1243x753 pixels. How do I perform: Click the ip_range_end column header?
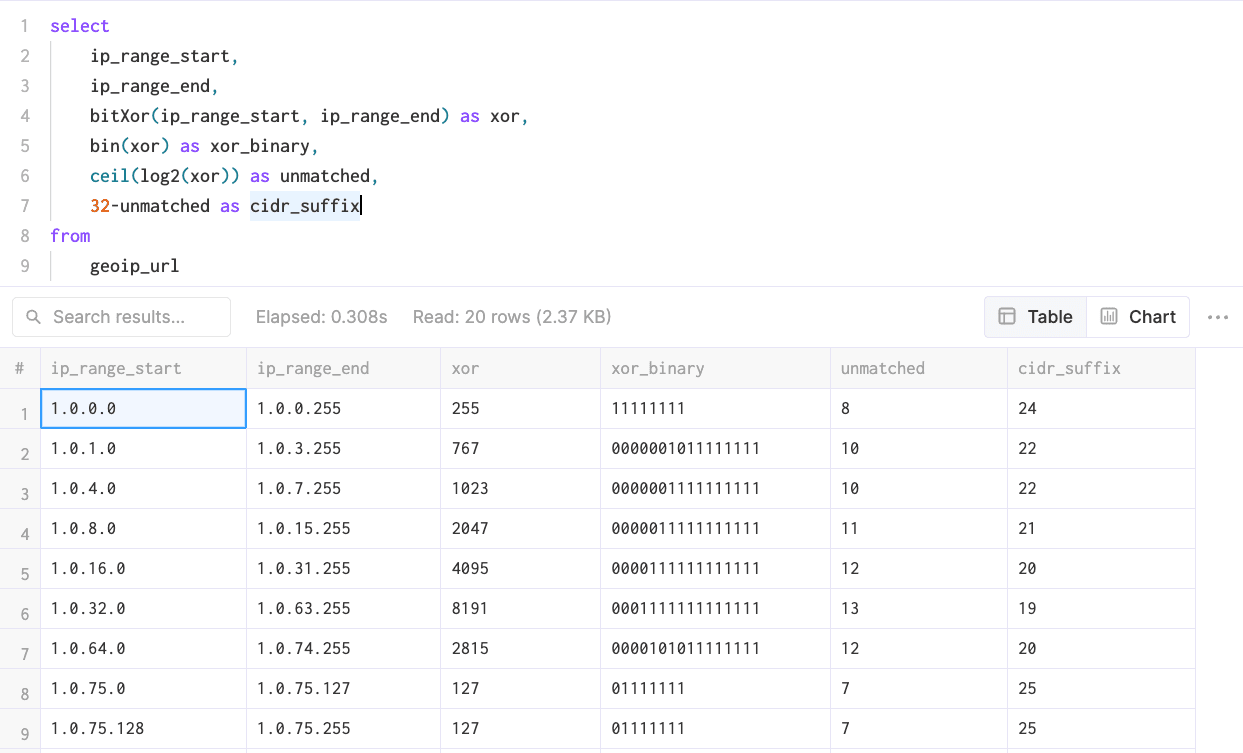point(313,368)
